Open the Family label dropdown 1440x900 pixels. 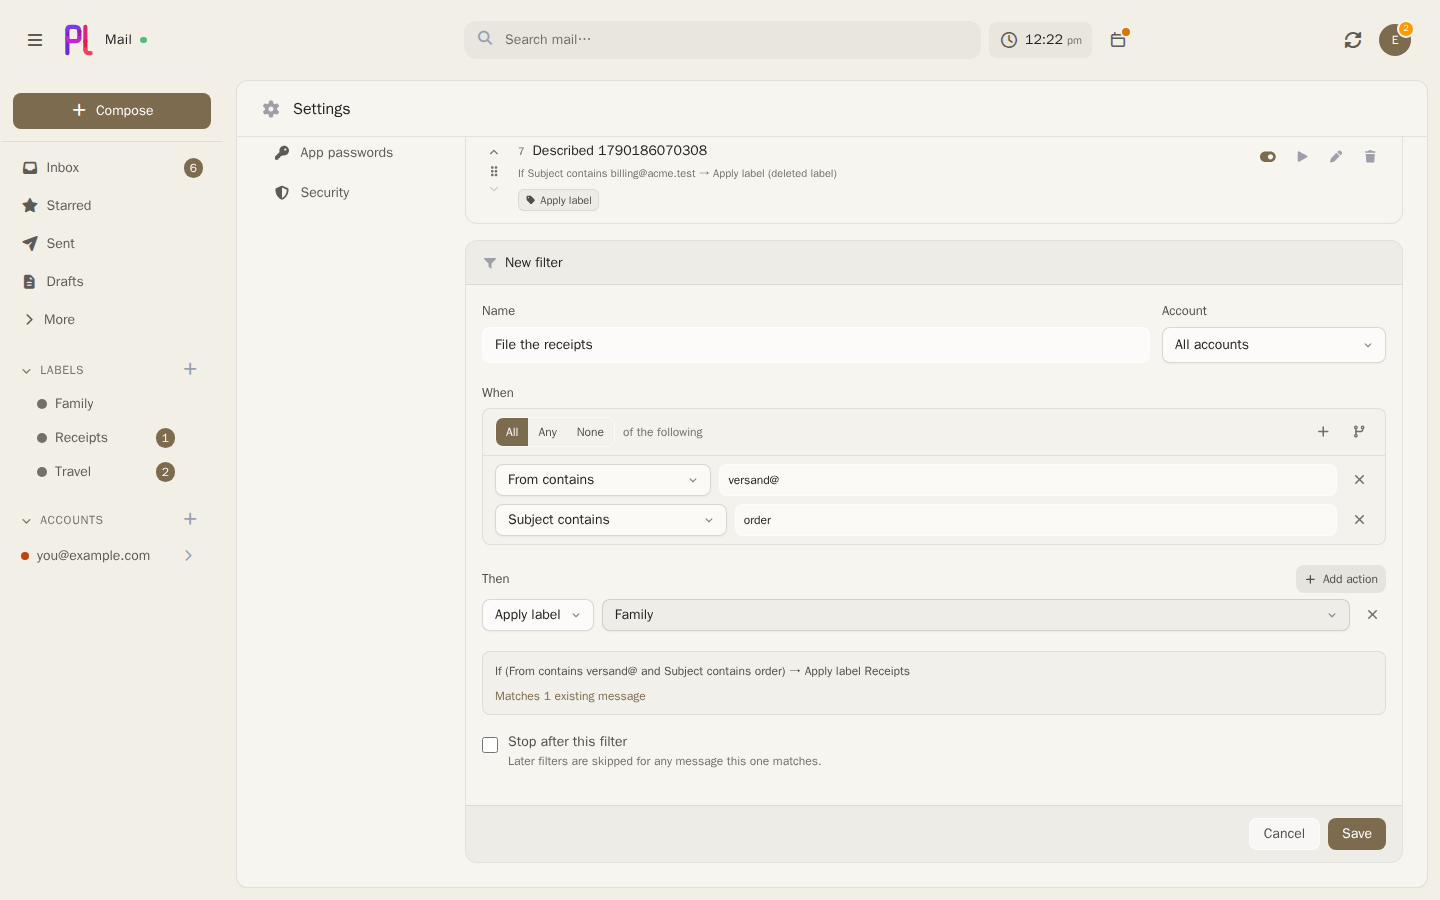point(975,615)
